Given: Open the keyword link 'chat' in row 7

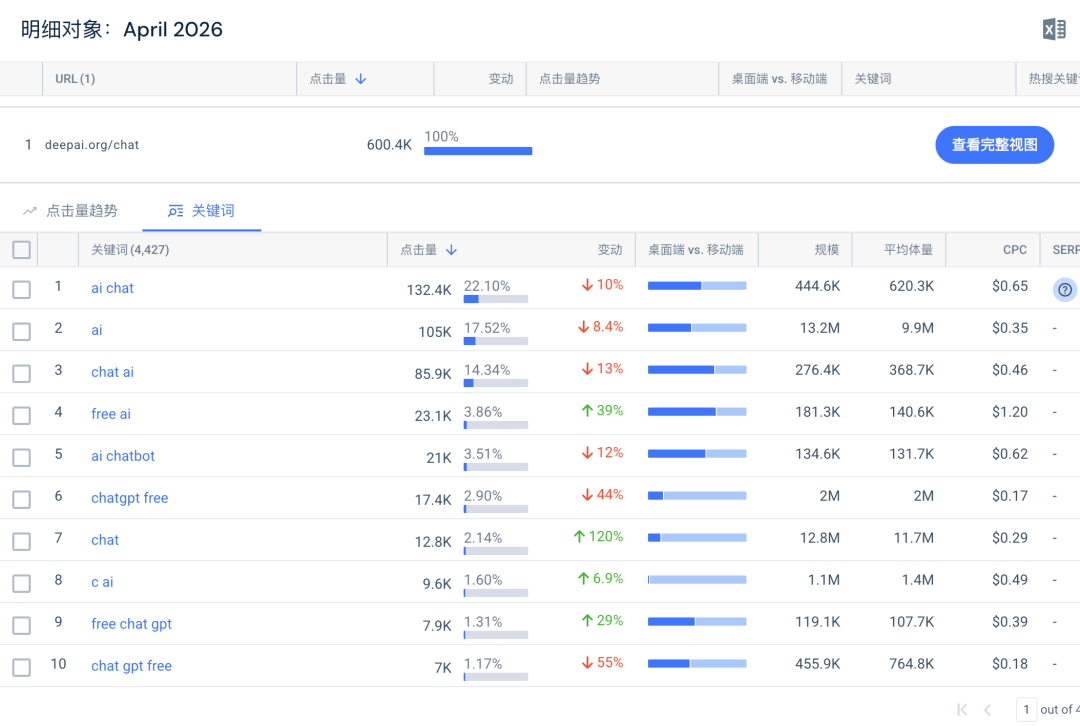Looking at the screenshot, I should point(105,541).
